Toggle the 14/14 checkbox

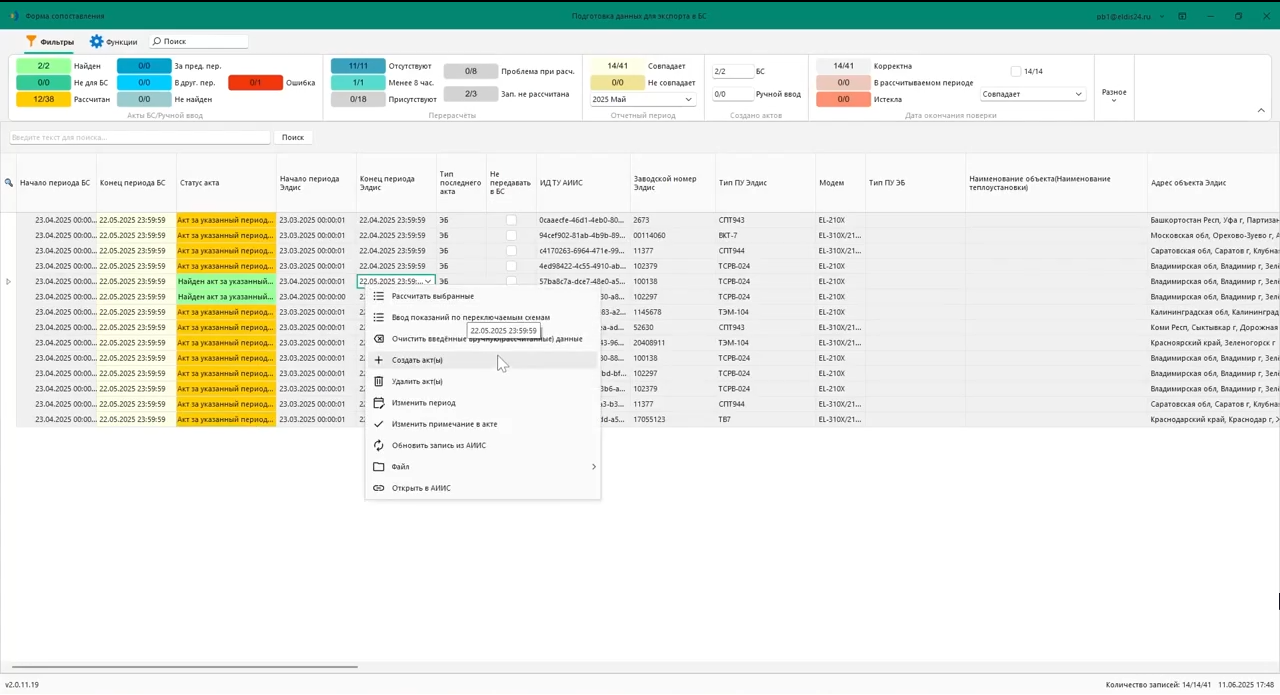[x=1016, y=72]
